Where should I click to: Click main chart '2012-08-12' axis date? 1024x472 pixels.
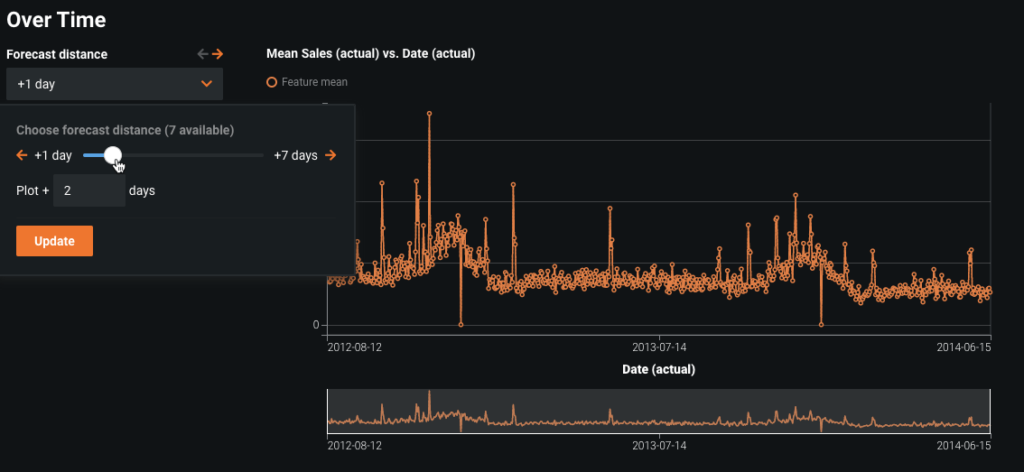click(355, 347)
